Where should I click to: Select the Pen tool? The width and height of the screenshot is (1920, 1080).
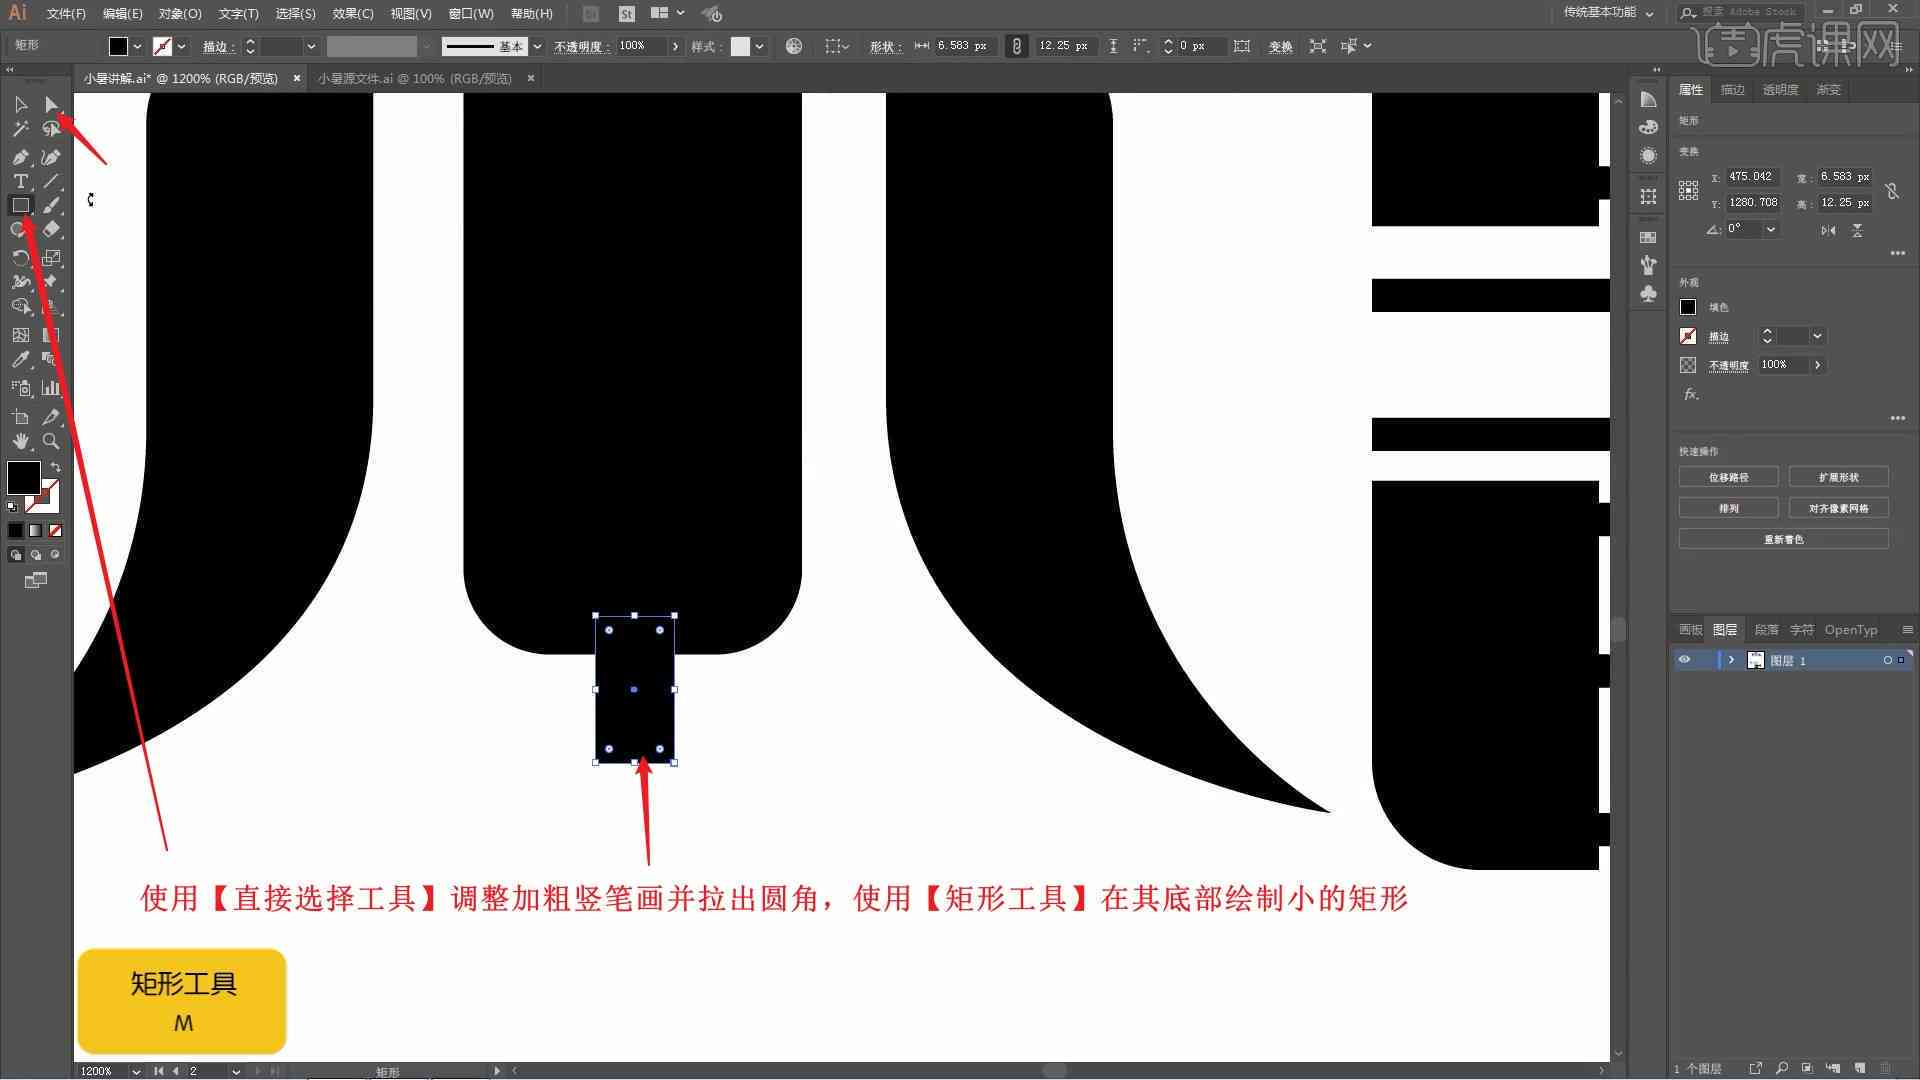coord(20,154)
